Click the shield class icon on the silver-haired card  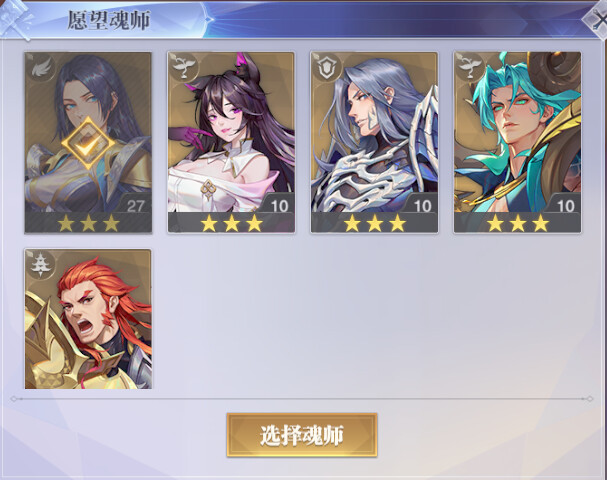click(x=327, y=68)
